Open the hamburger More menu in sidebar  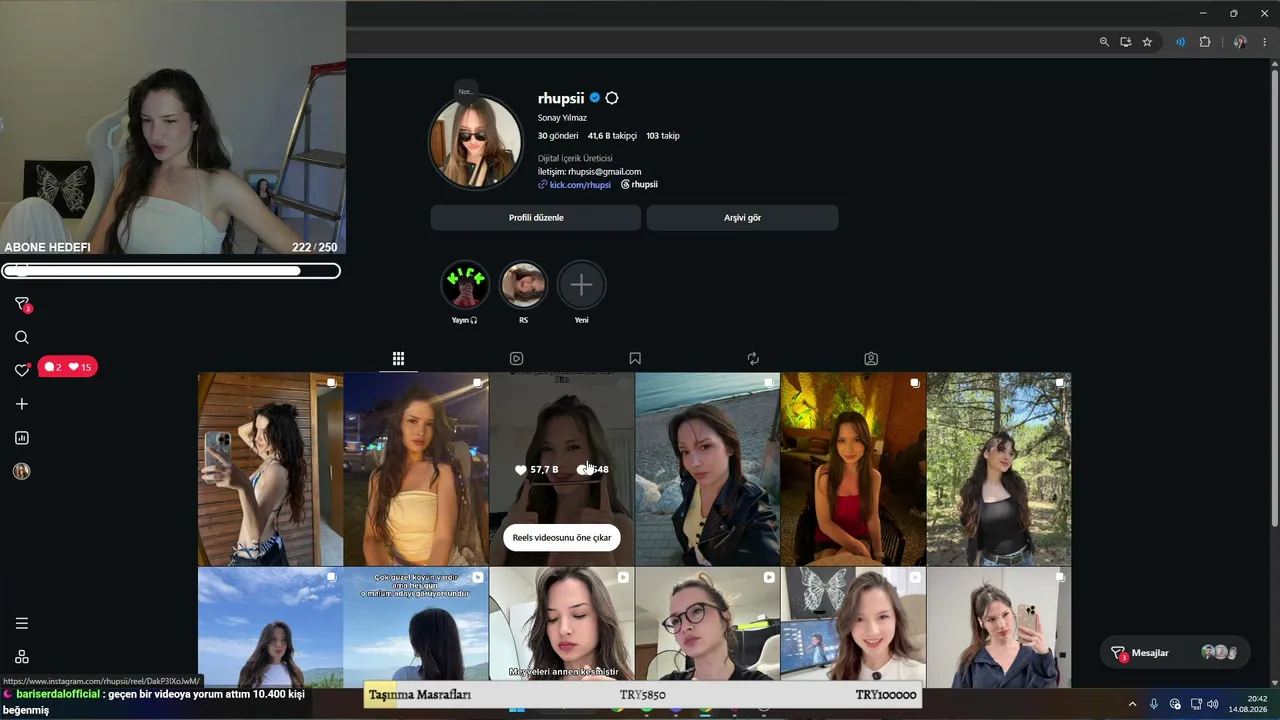tap(22, 624)
